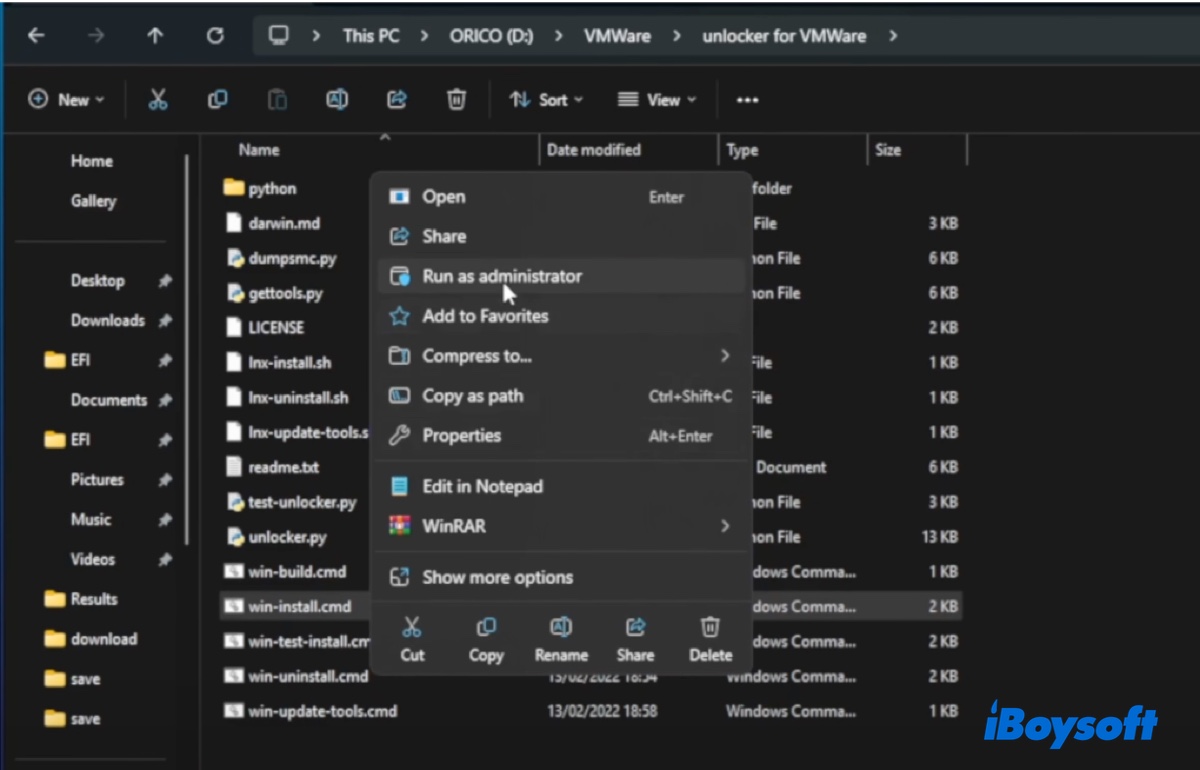The width and height of the screenshot is (1200, 770).
Task: Click the Copy icon in top toolbar
Action: [217, 99]
